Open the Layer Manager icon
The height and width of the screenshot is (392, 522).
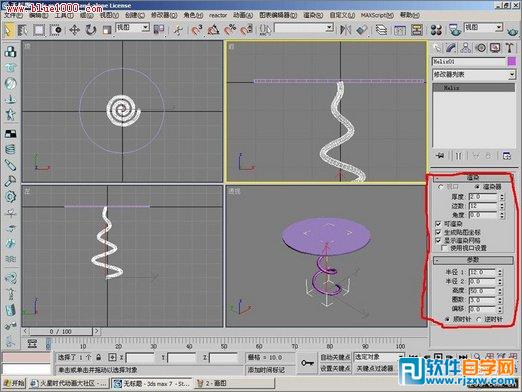(x=381, y=30)
